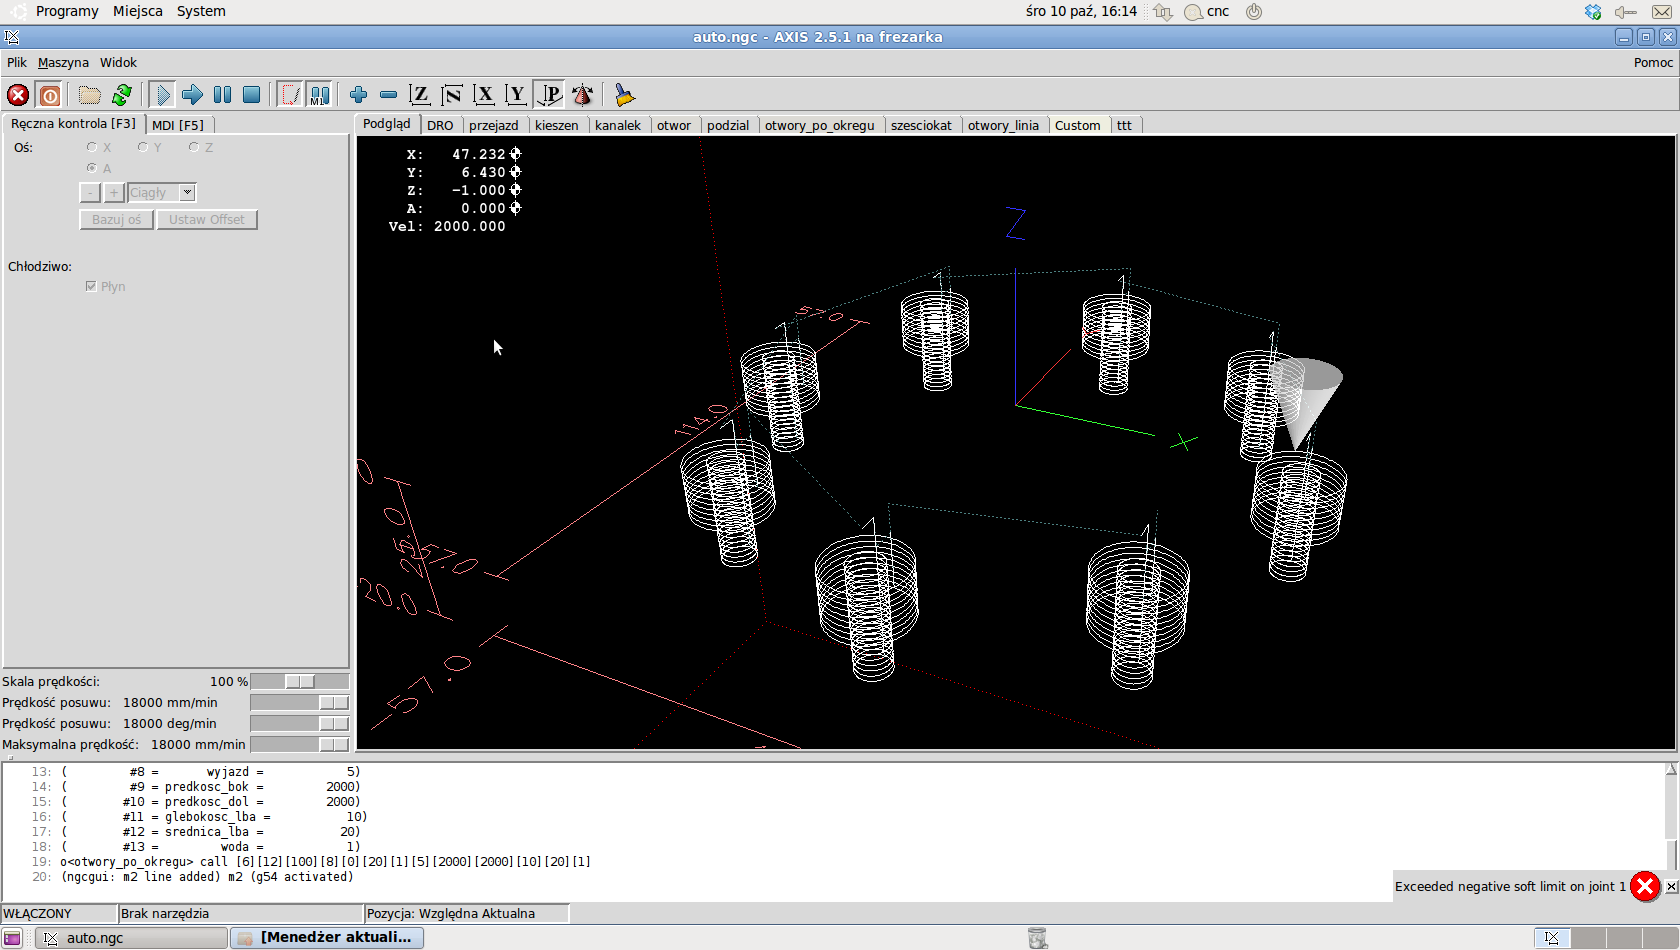
Task: Switch to MDI [F5] tab
Action: [178, 125]
